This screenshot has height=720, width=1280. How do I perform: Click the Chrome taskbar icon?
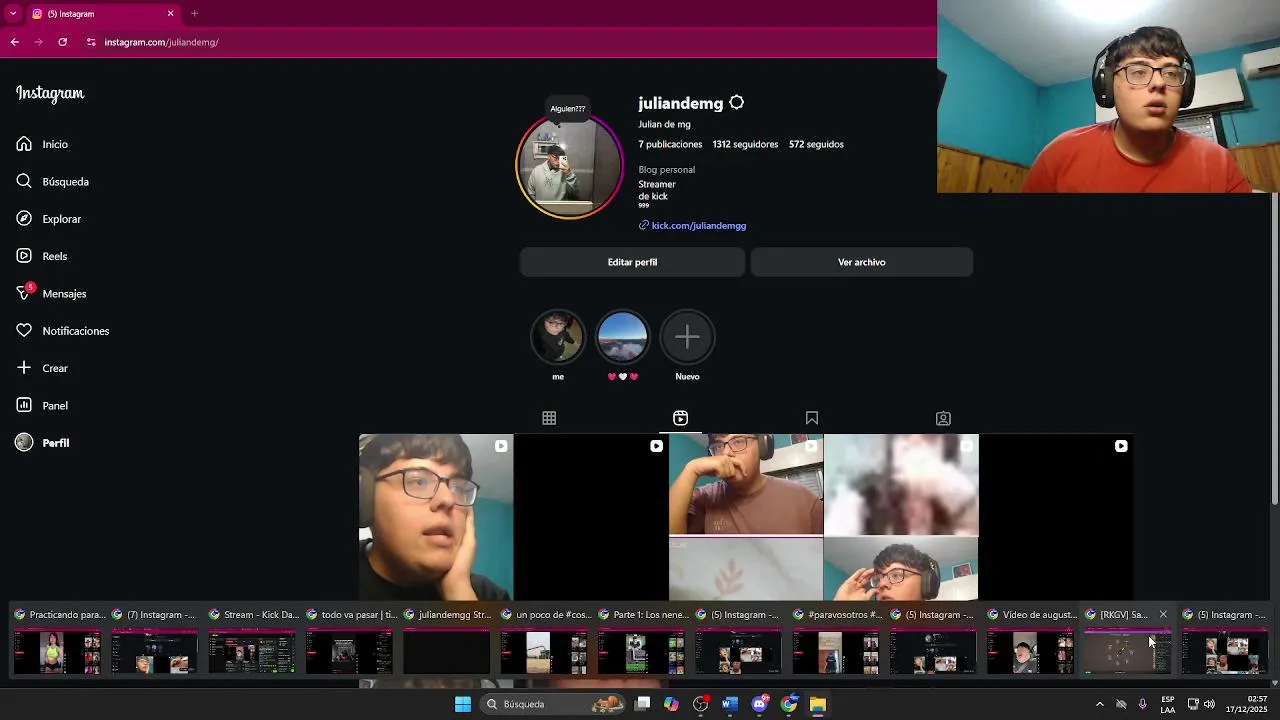point(789,704)
